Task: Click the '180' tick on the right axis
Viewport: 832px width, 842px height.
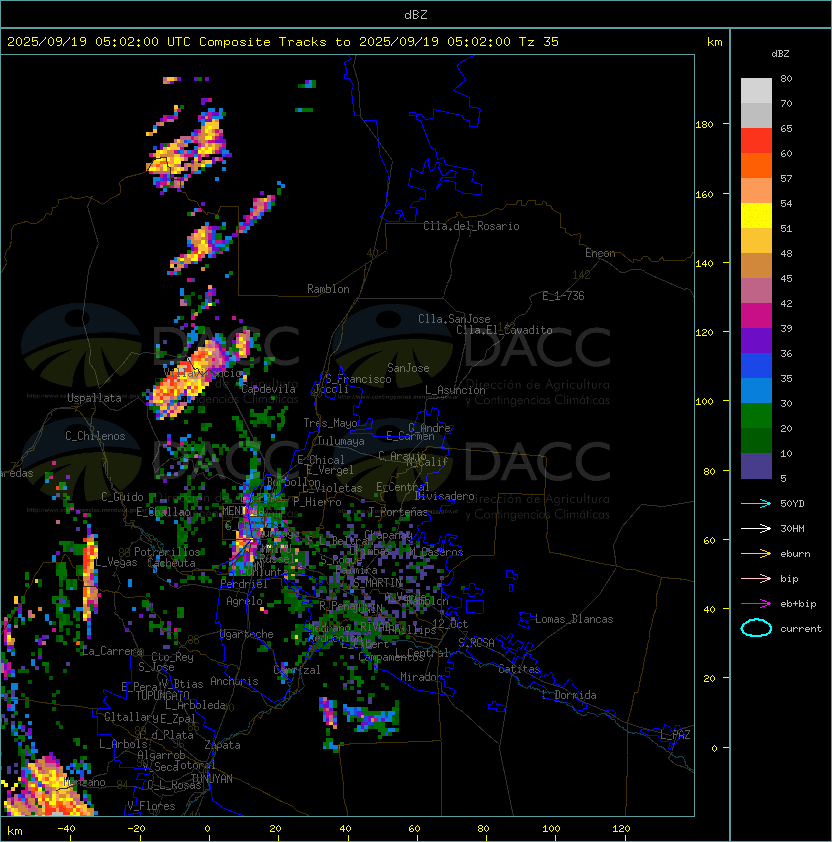Action: click(x=704, y=124)
